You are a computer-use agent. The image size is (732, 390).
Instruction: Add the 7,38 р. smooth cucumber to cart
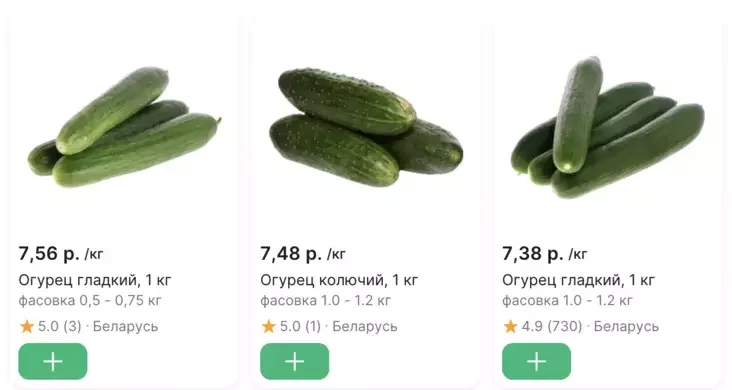536,361
